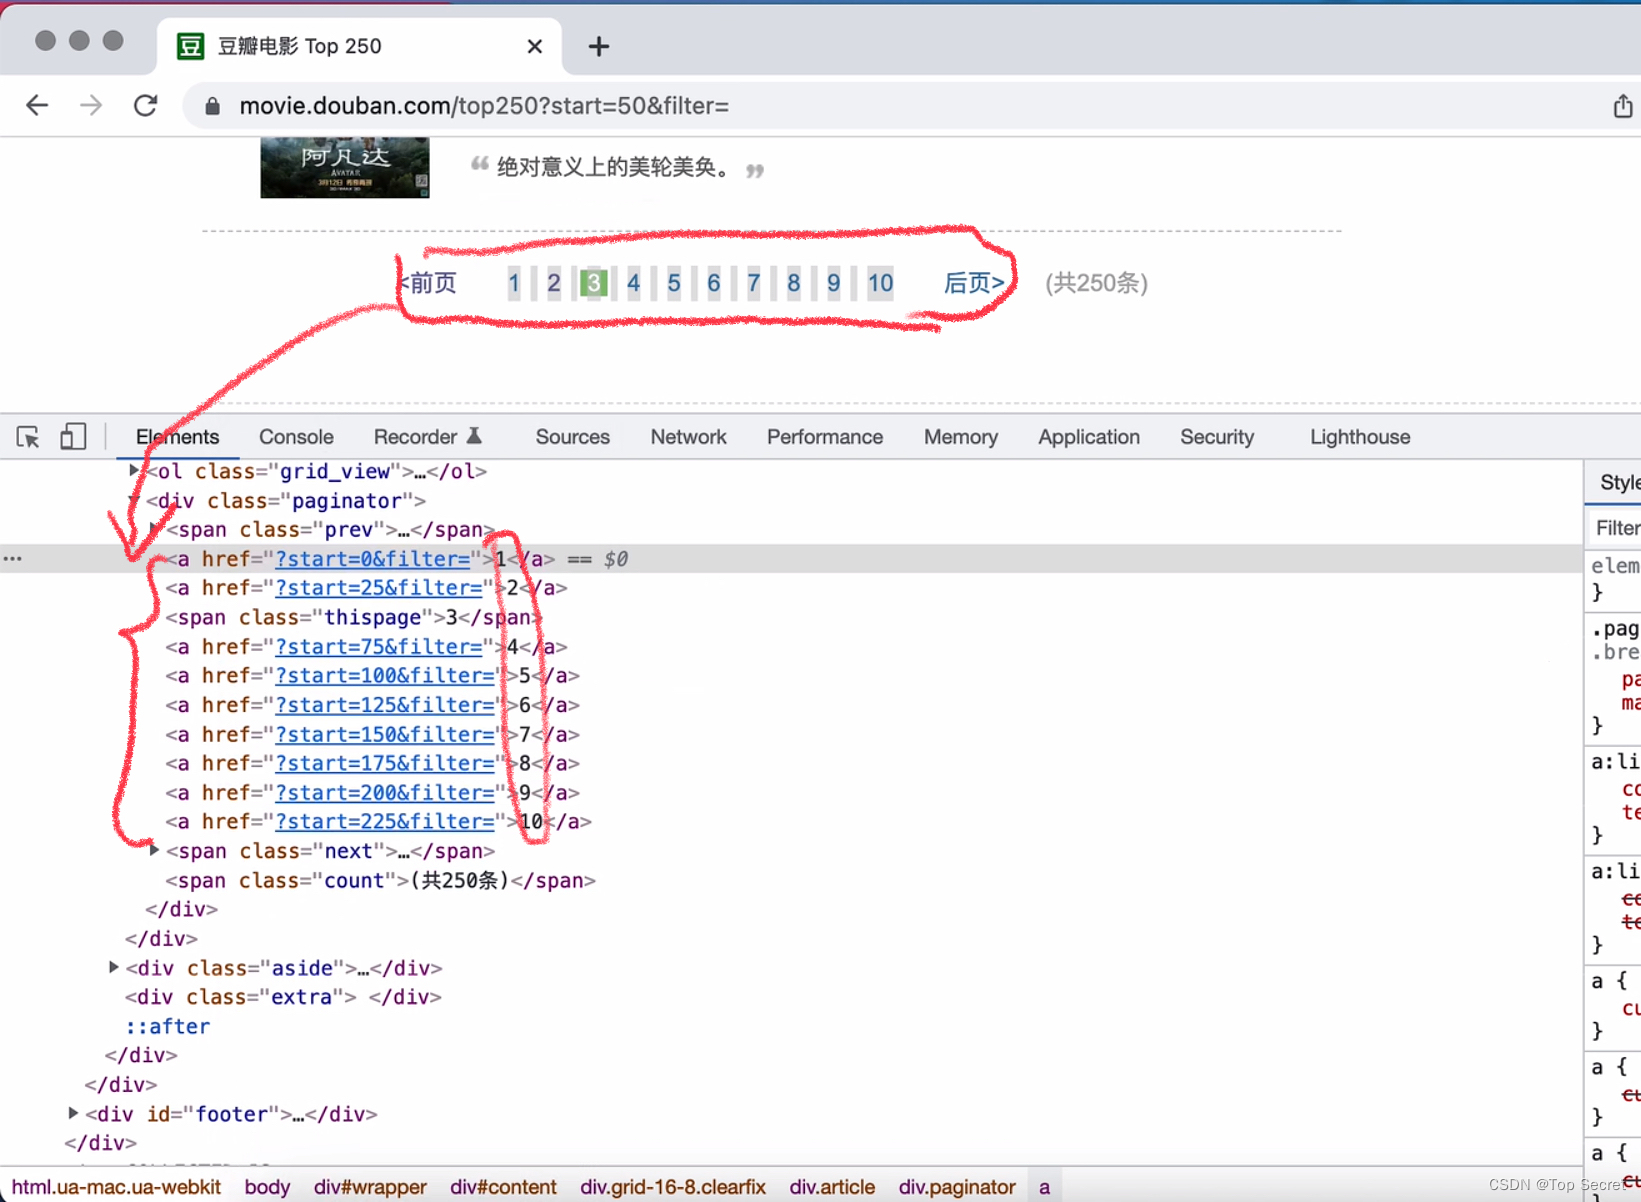Click the ?start=175&filter= href link
Viewport: 1641px width, 1202px height.
pyautogui.click(x=385, y=764)
